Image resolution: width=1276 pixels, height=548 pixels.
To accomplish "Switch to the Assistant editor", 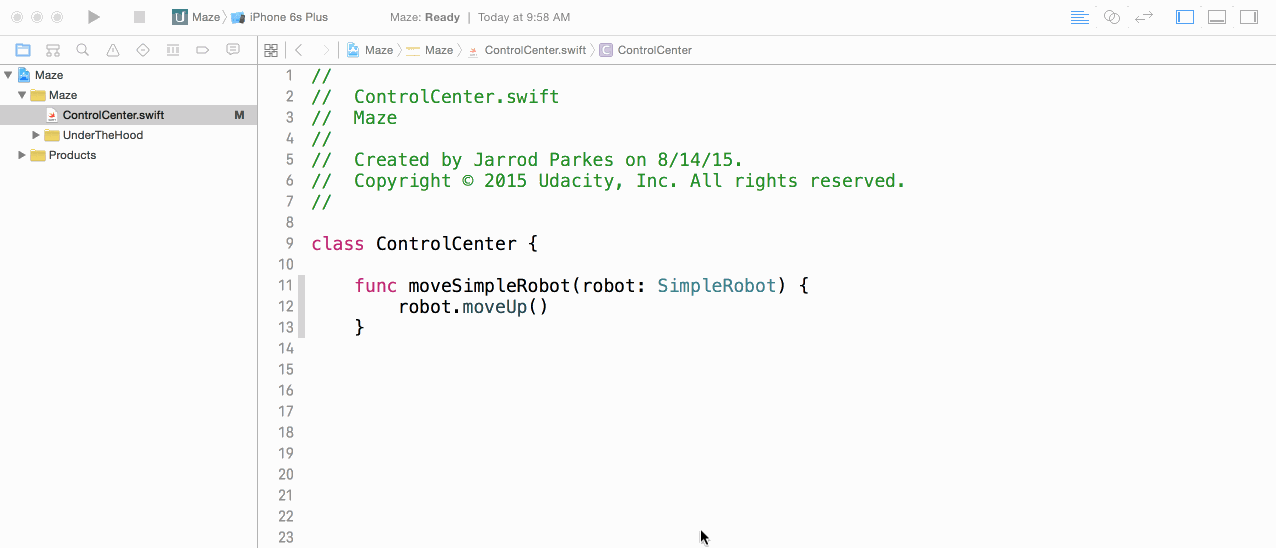I will click(x=1111, y=17).
